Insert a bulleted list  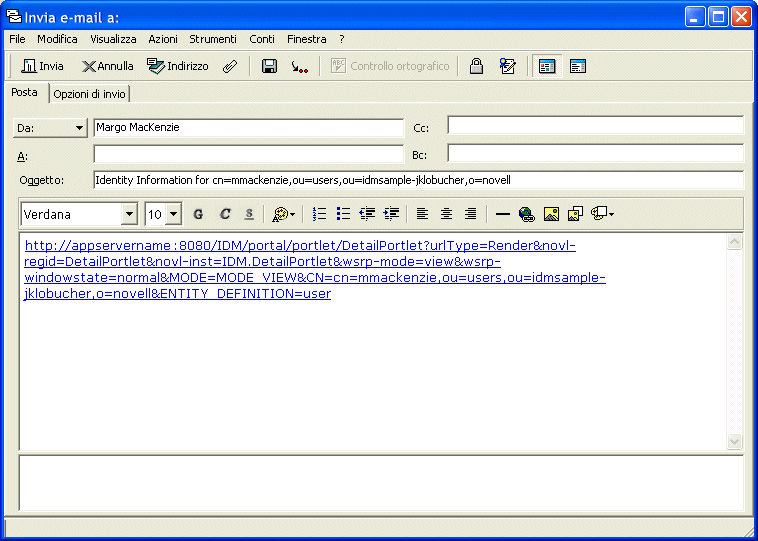click(x=343, y=214)
